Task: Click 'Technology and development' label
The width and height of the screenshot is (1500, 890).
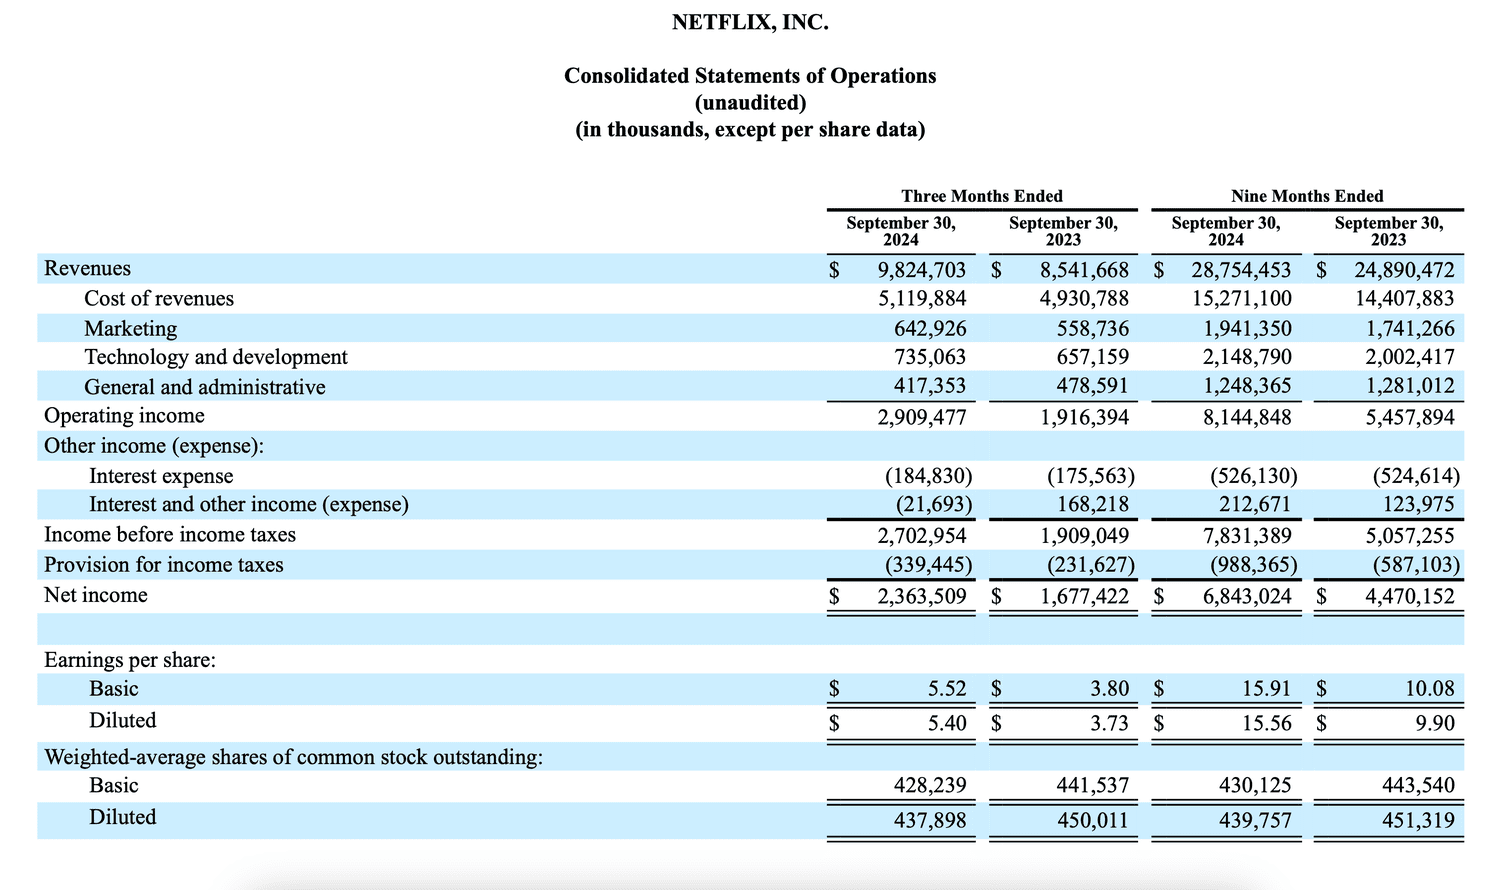Action: tap(216, 357)
